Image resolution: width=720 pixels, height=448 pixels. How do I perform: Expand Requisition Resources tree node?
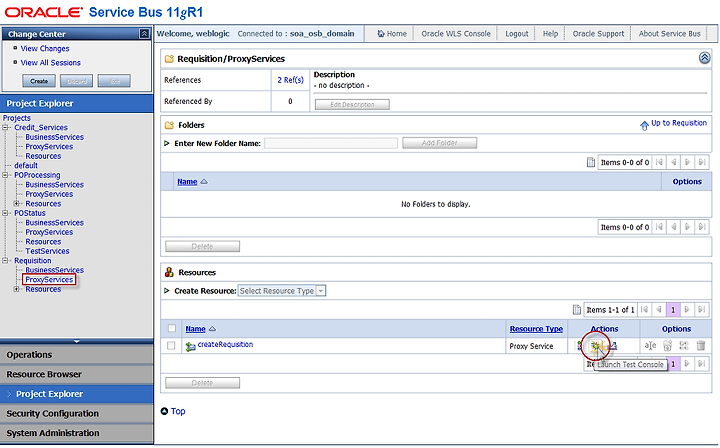pos(17,289)
